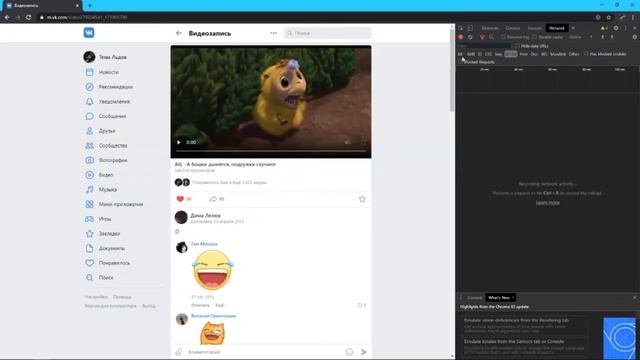Switch to the What's New drawer tab
This screenshot has width=640, height=360.
pyautogui.click(x=499, y=298)
